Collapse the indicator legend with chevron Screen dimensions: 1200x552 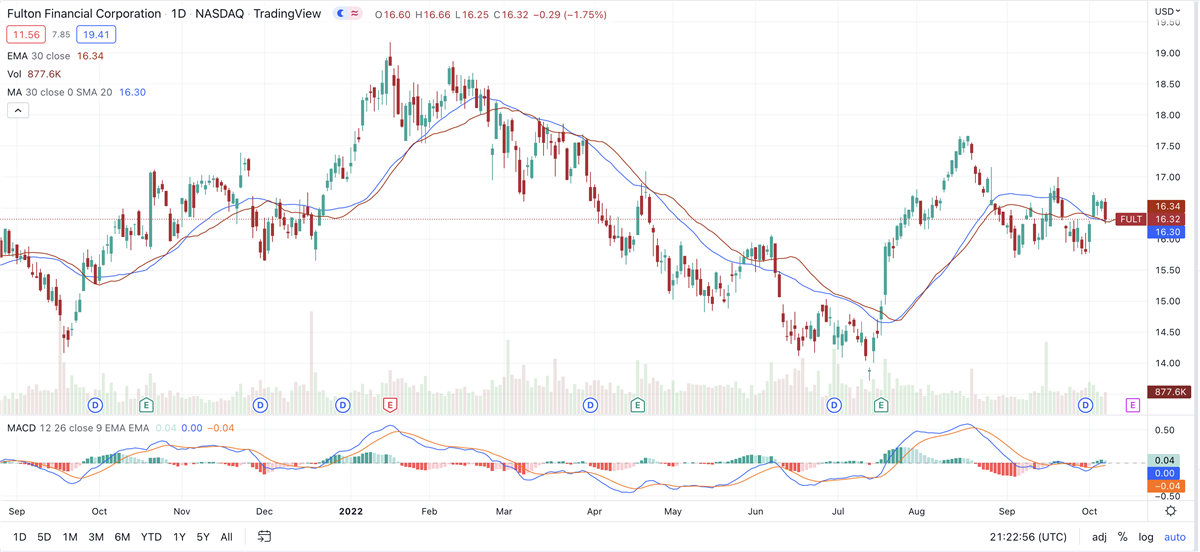(x=18, y=111)
